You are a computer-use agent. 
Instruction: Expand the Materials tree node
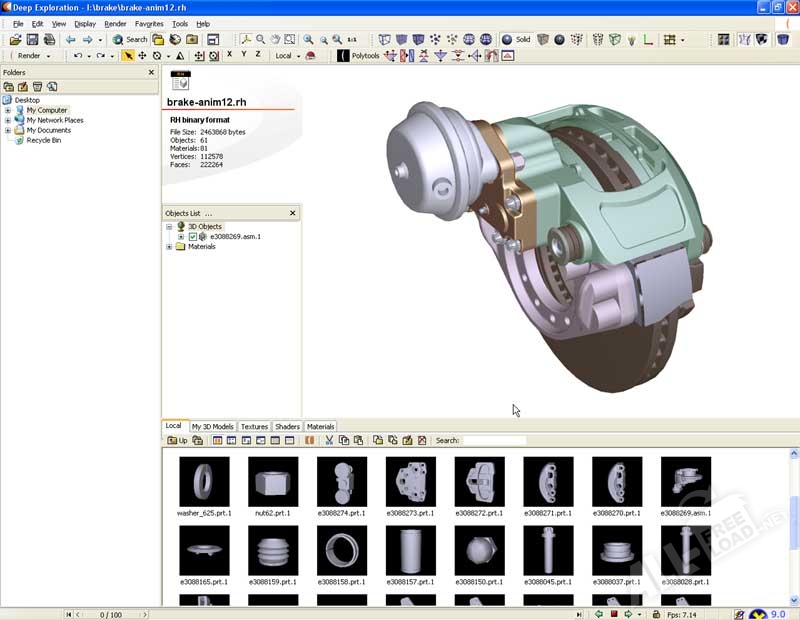coord(170,246)
